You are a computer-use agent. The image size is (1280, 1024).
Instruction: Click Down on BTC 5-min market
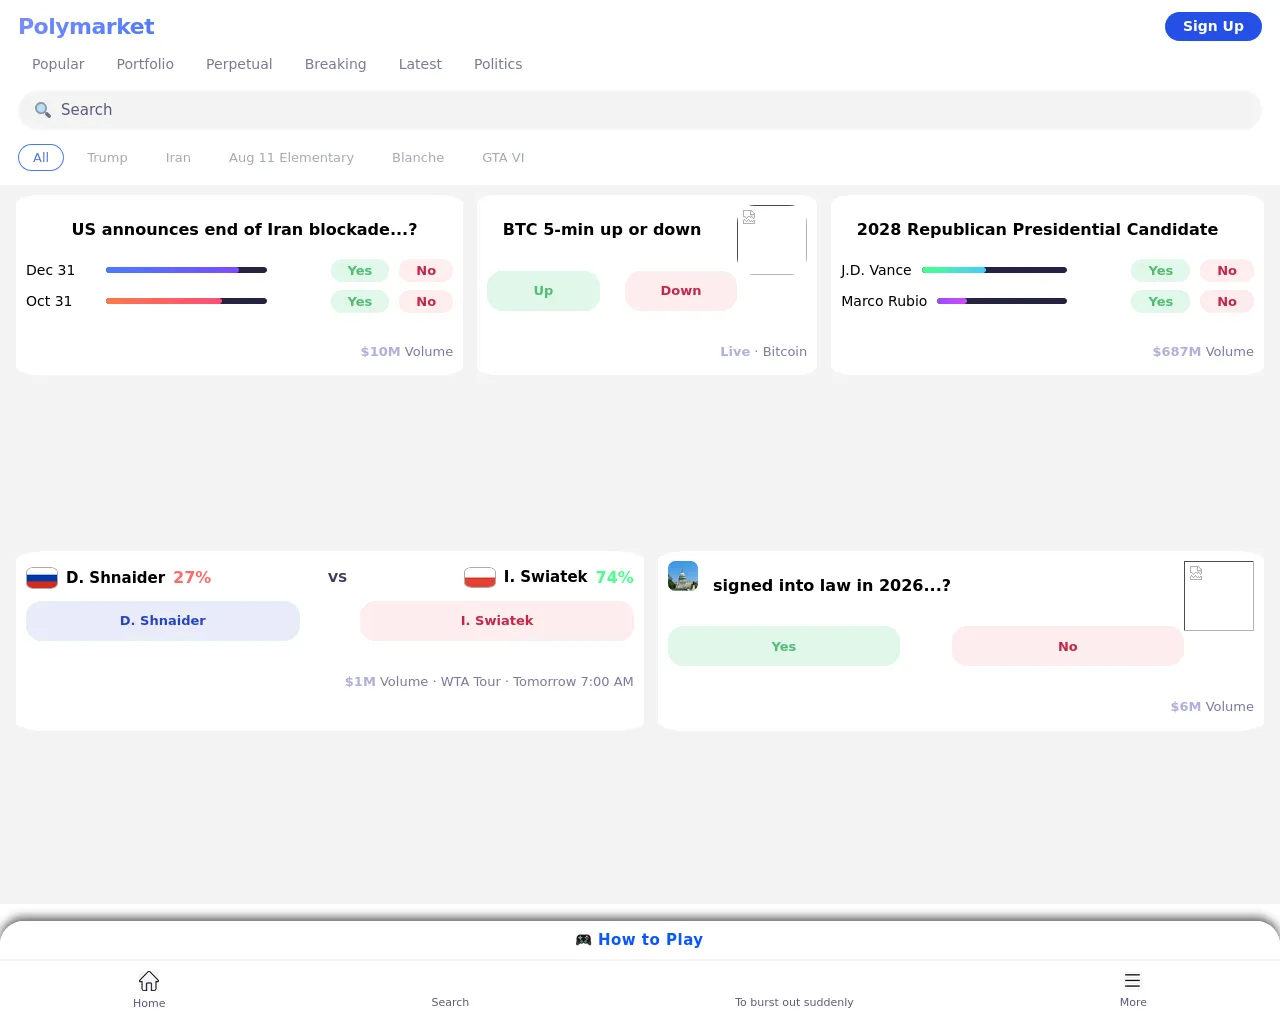click(x=681, y=291)
